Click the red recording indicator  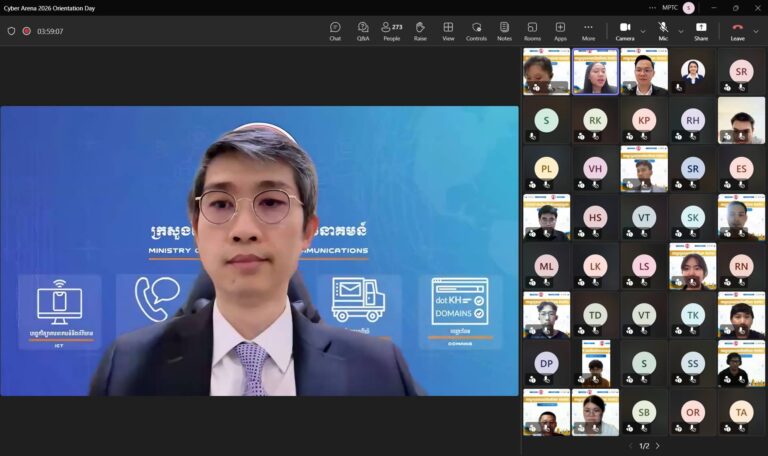[26, 31]
